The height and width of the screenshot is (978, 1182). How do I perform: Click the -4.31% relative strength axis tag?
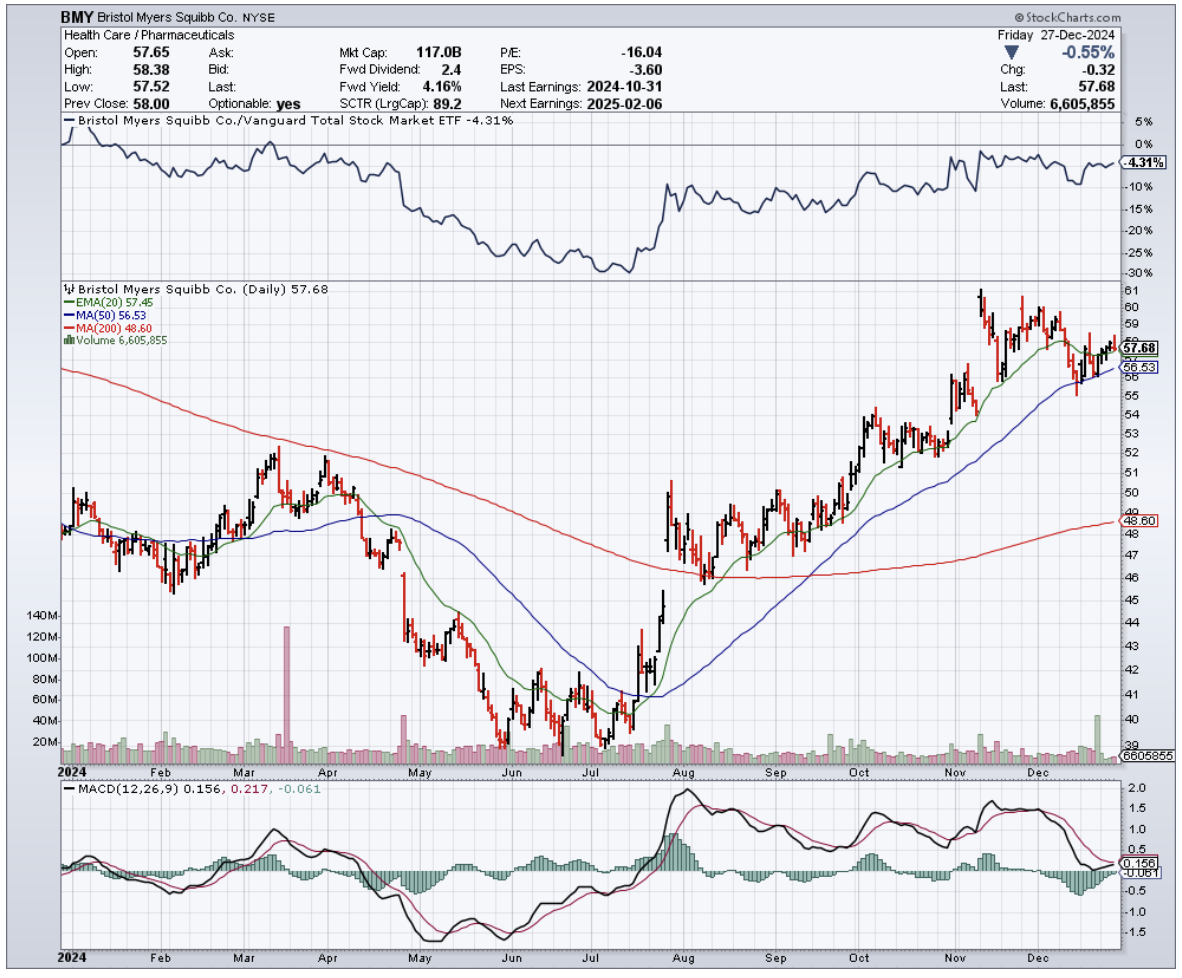(x=1140, y=163)
